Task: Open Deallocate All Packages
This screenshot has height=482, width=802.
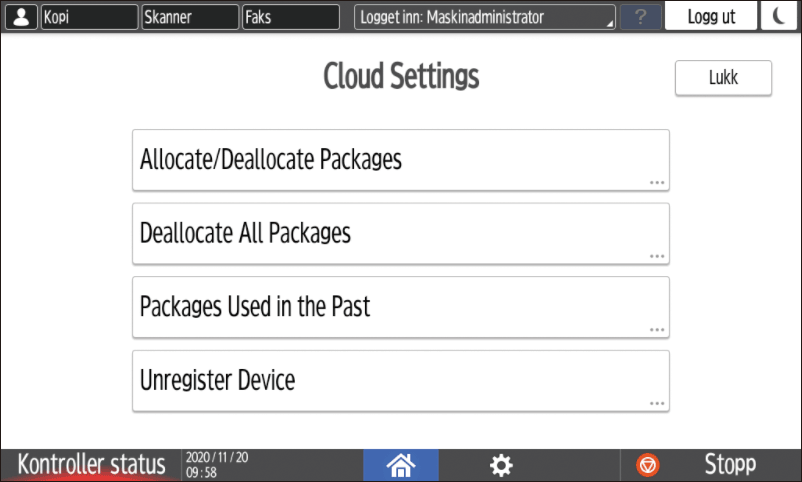Action: 400,234
